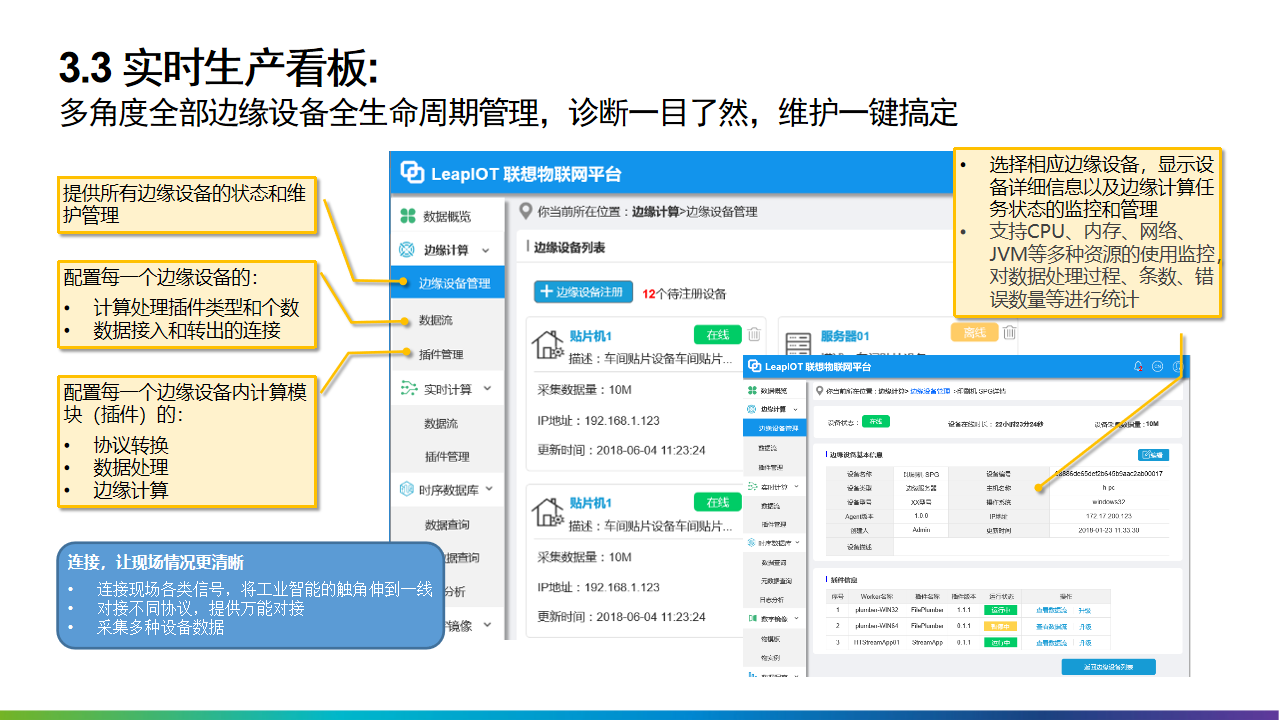This screenshot has width=1279, height=720.
Task: Click location pin icon before 你当前所在位置 in large window
Action: [x=526, y=211]
